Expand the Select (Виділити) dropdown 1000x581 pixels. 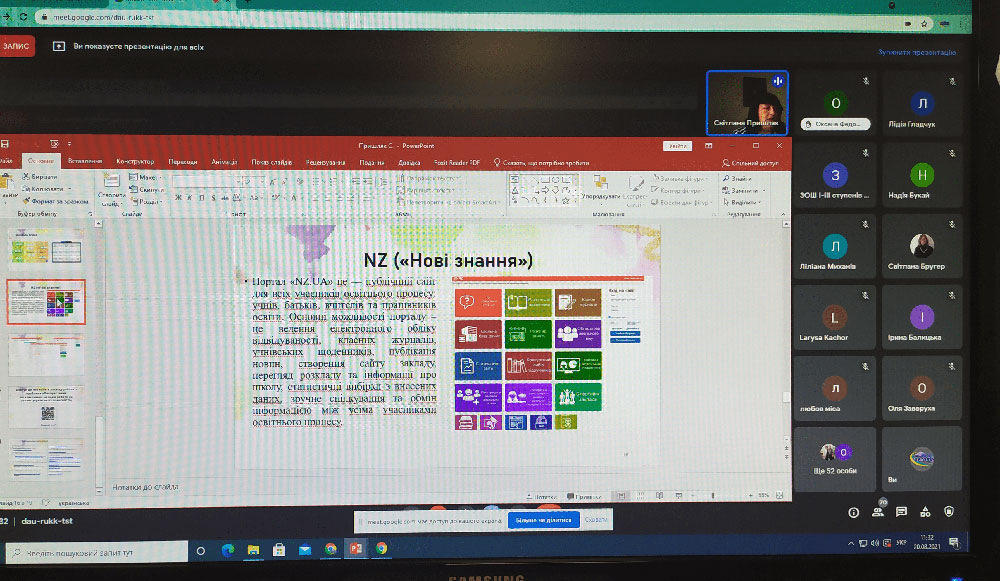click(742, 202)
